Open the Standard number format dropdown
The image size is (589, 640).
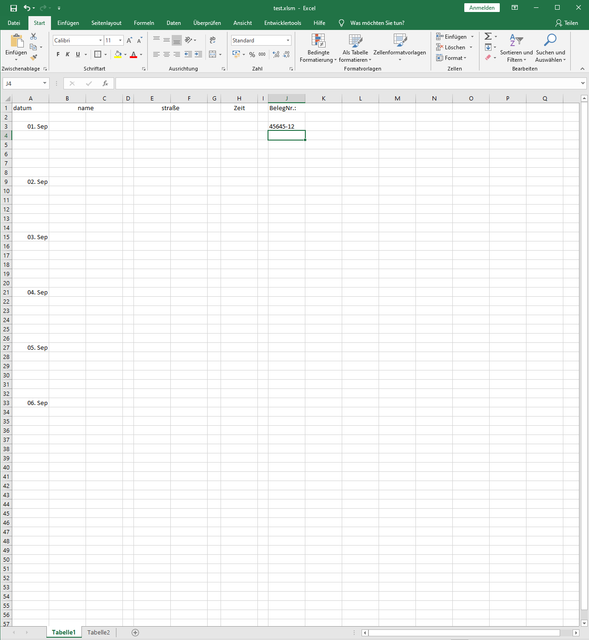288,40
